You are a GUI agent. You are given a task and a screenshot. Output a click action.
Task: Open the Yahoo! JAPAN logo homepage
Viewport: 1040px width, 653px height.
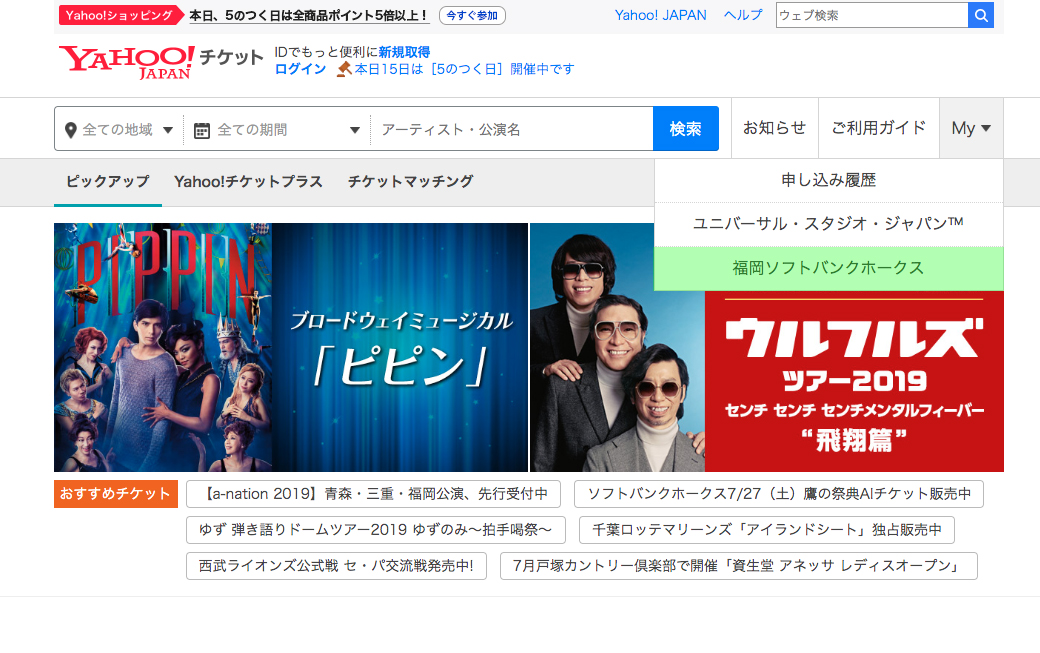127,62
